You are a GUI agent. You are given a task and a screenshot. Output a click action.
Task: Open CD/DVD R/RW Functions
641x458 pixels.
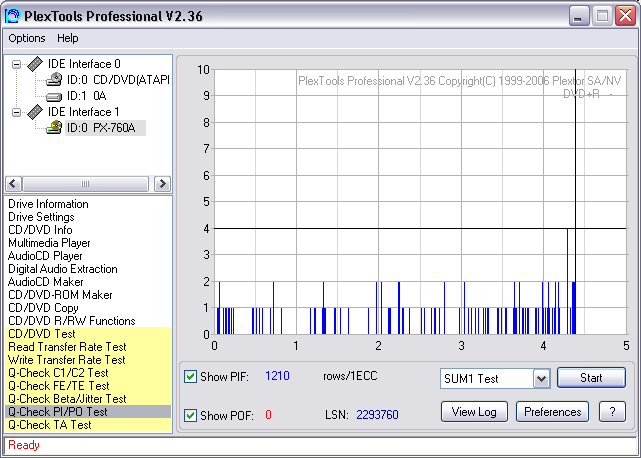coord(72,321)
